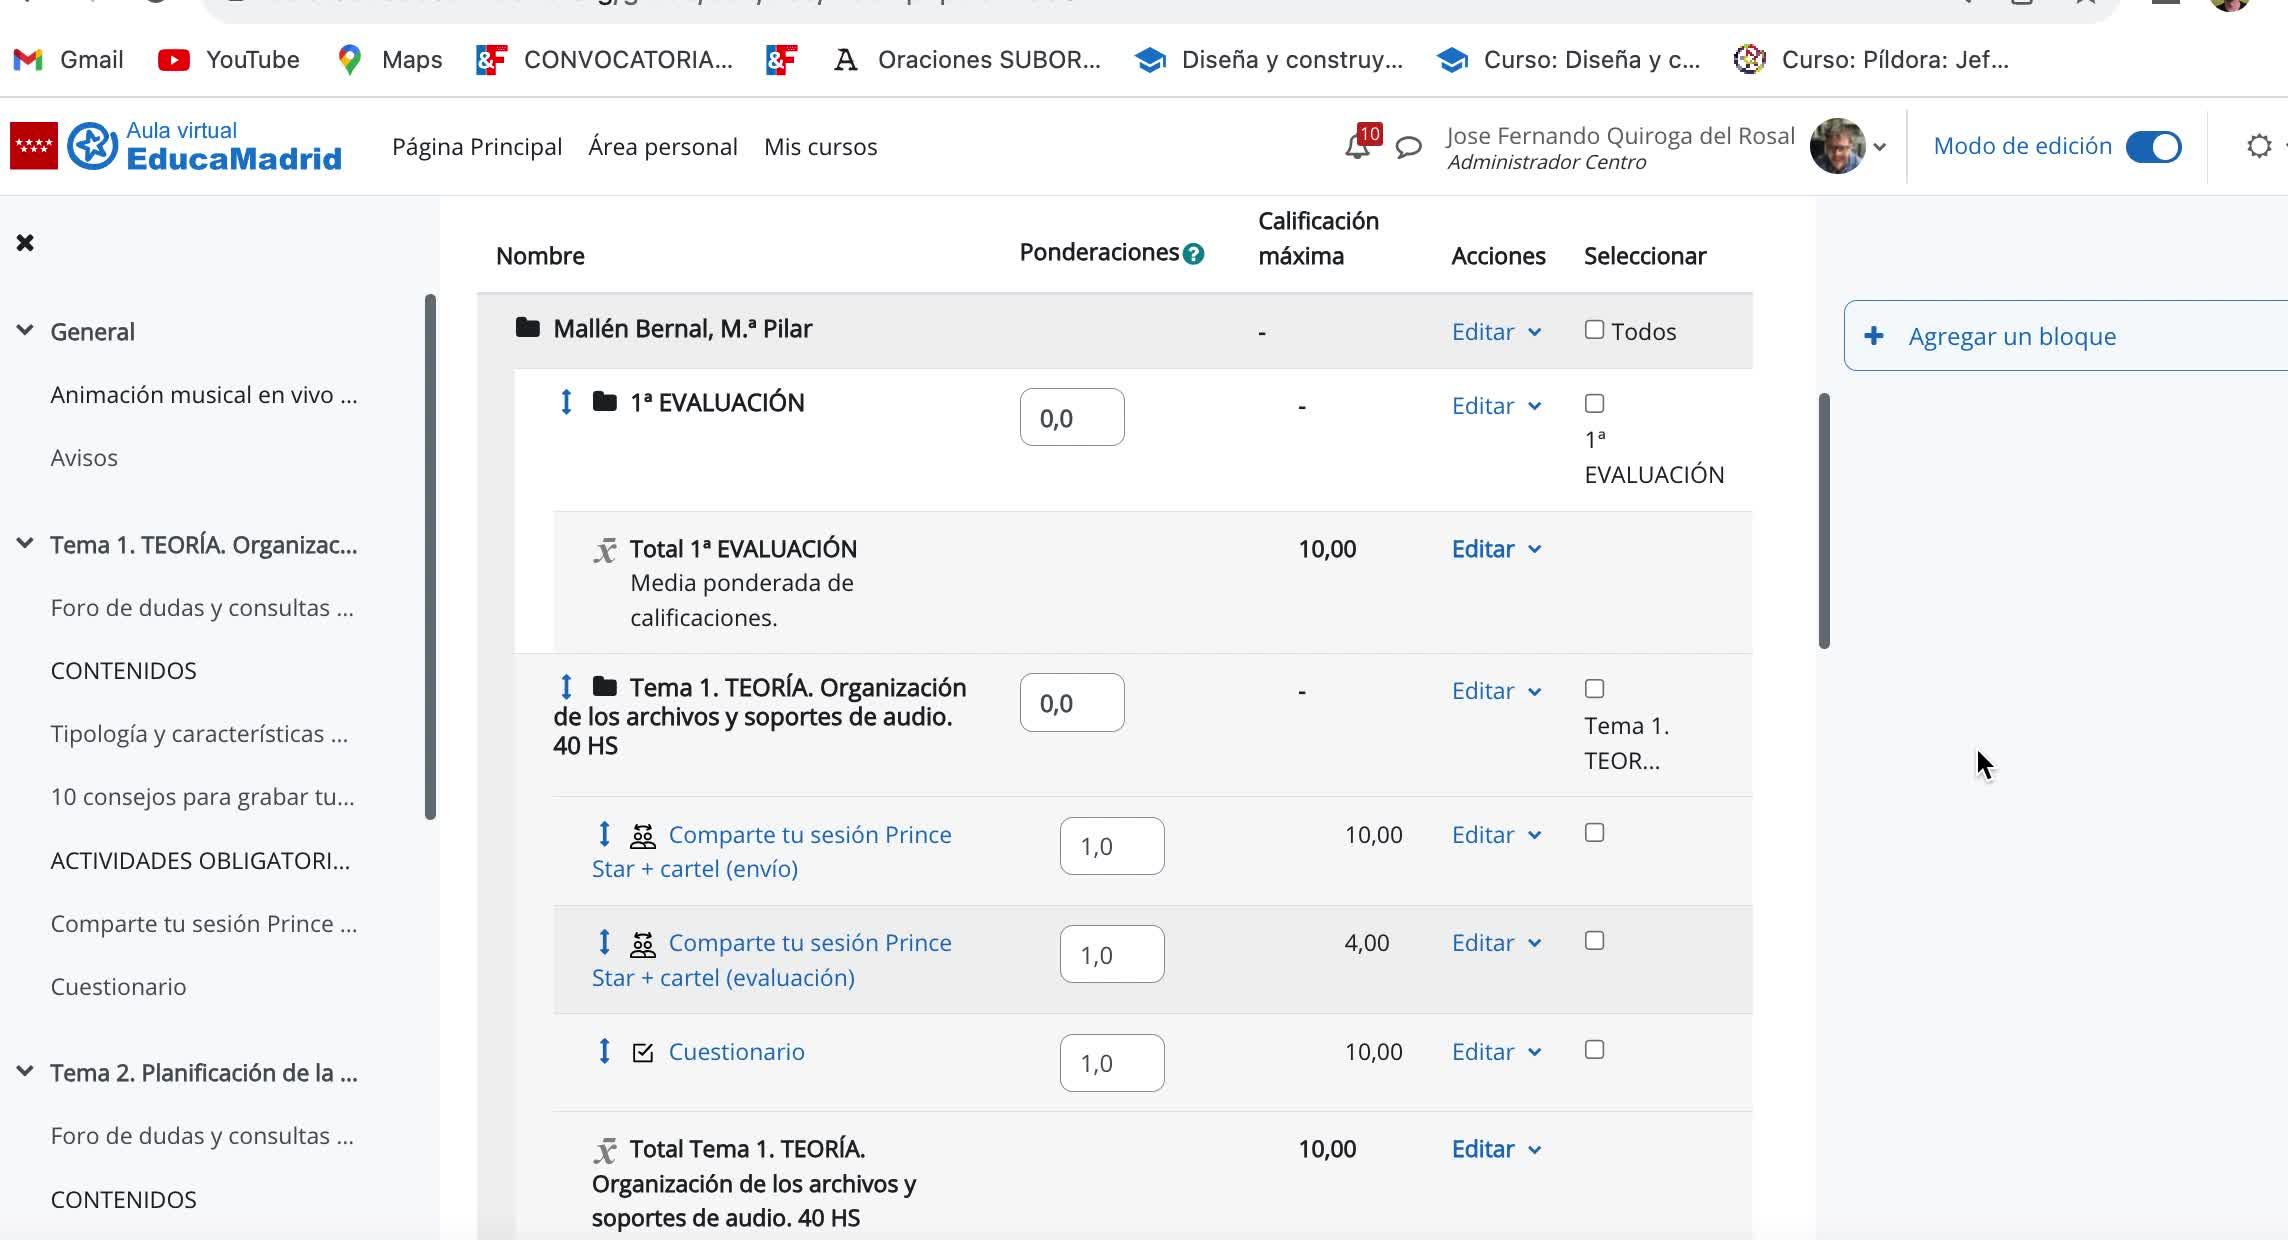2288x1240 pixels.
Task: Click the YouTube bookmark icon
Action: pos(174,60)
